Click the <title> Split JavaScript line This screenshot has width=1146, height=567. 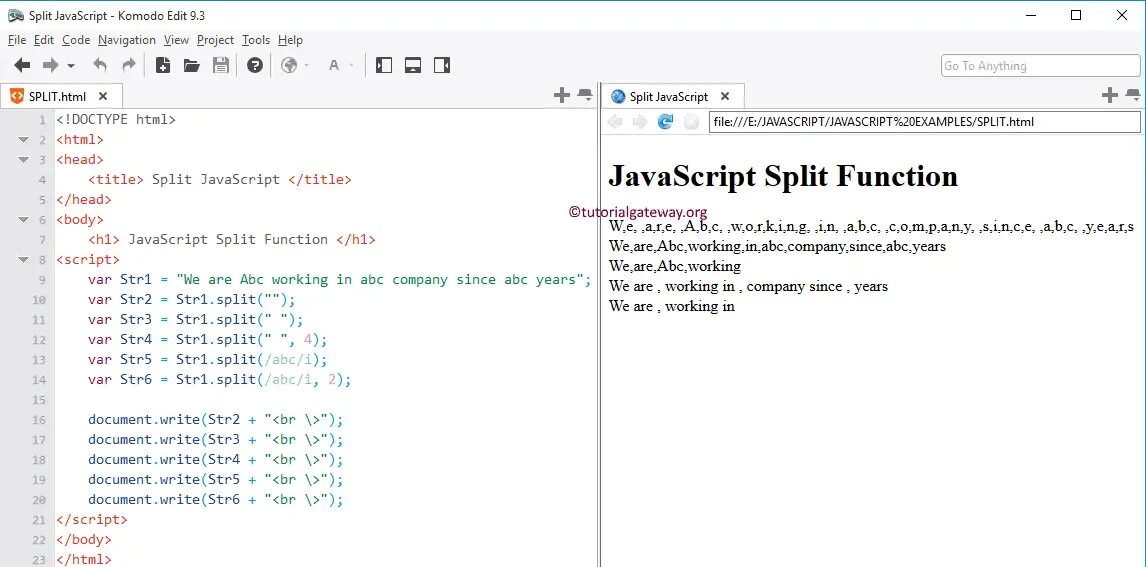pyautogui.click(x=219, y=180)
